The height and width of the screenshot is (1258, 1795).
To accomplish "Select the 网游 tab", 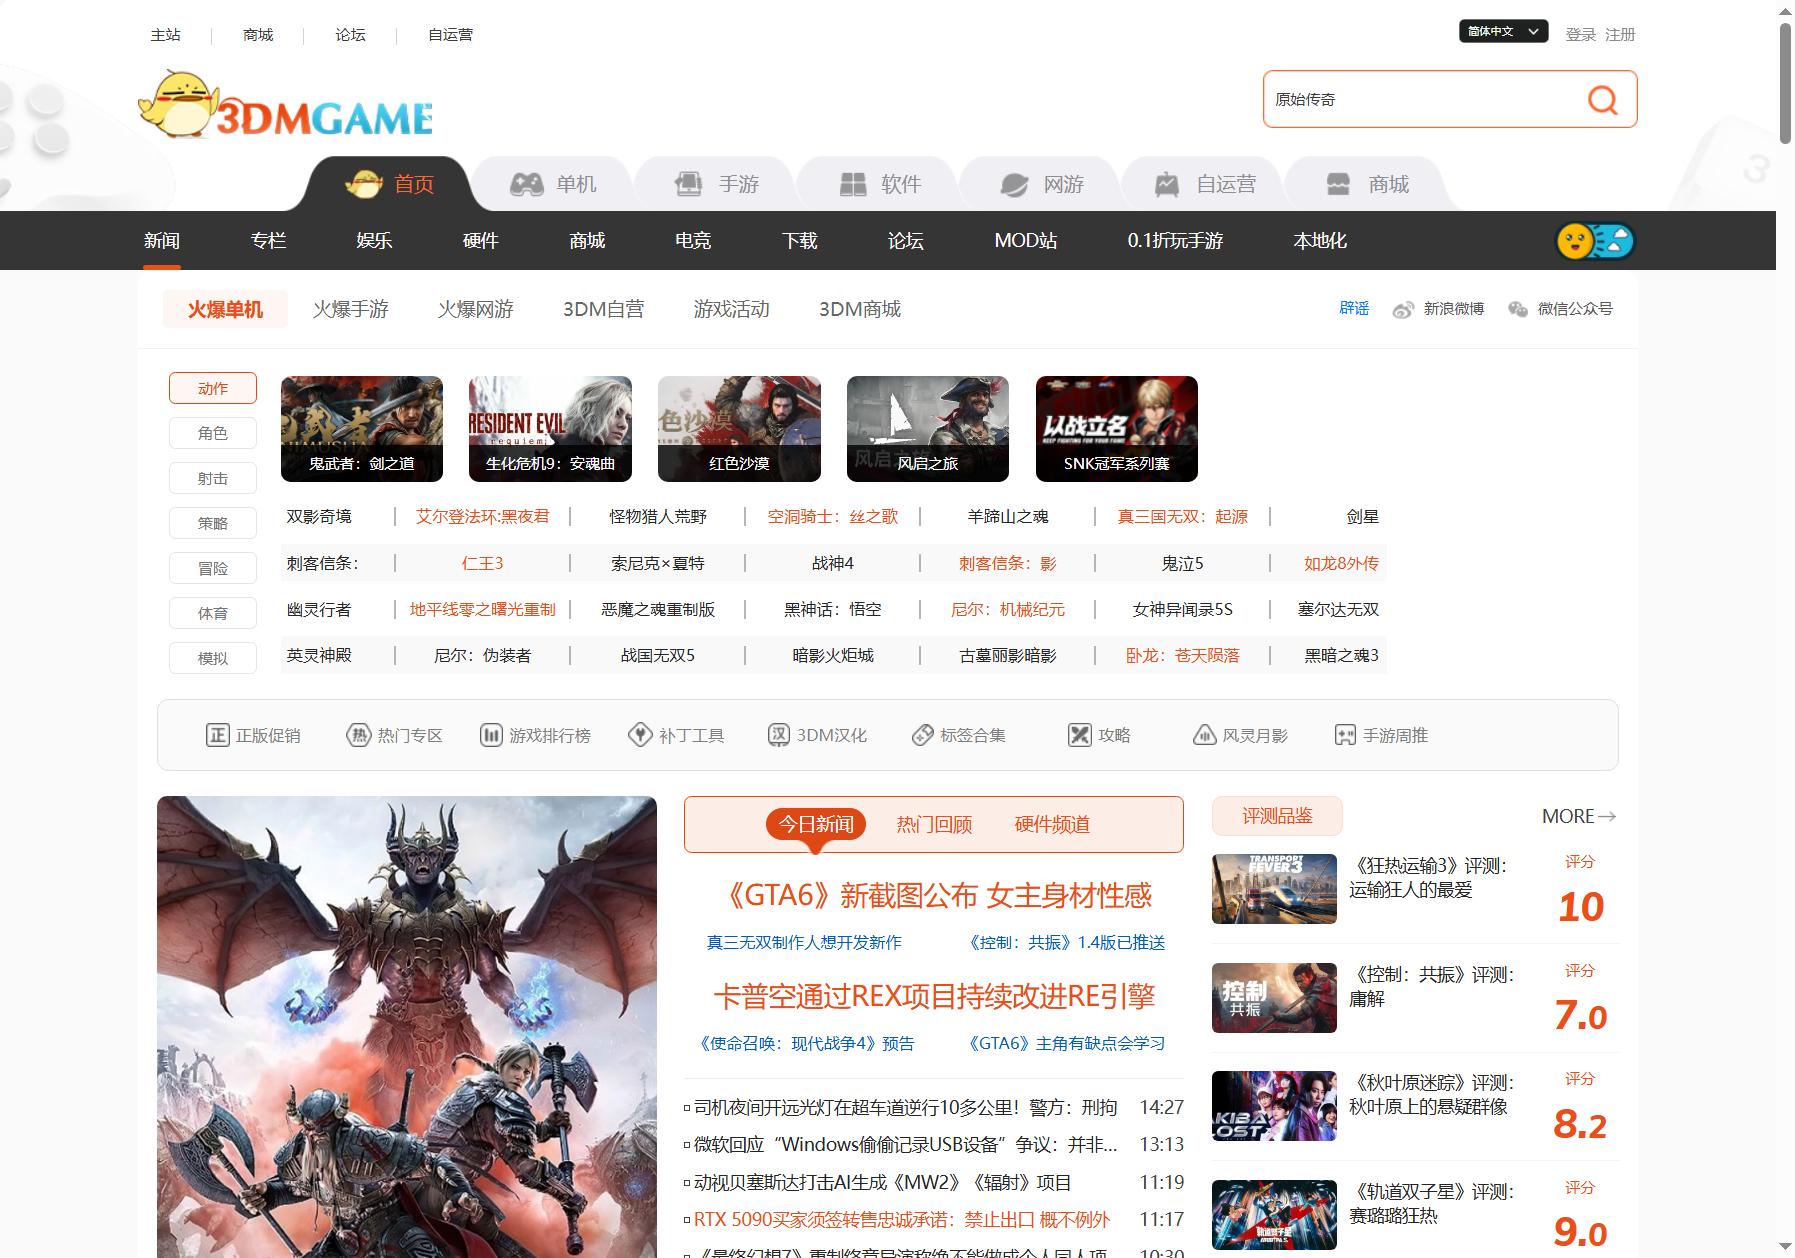I will 1040,184.
